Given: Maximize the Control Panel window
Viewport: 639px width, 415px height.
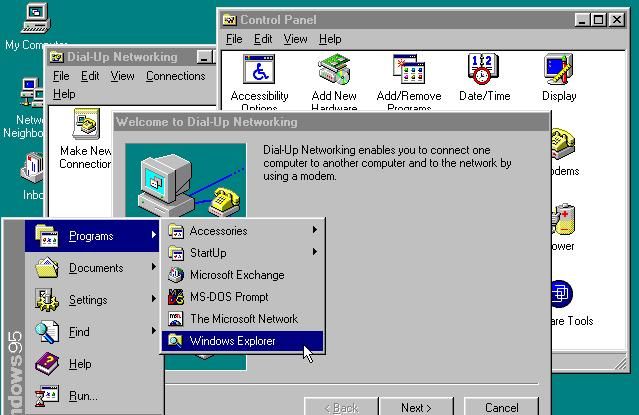Looking at the screenshot, I should (x=599, y=20).
